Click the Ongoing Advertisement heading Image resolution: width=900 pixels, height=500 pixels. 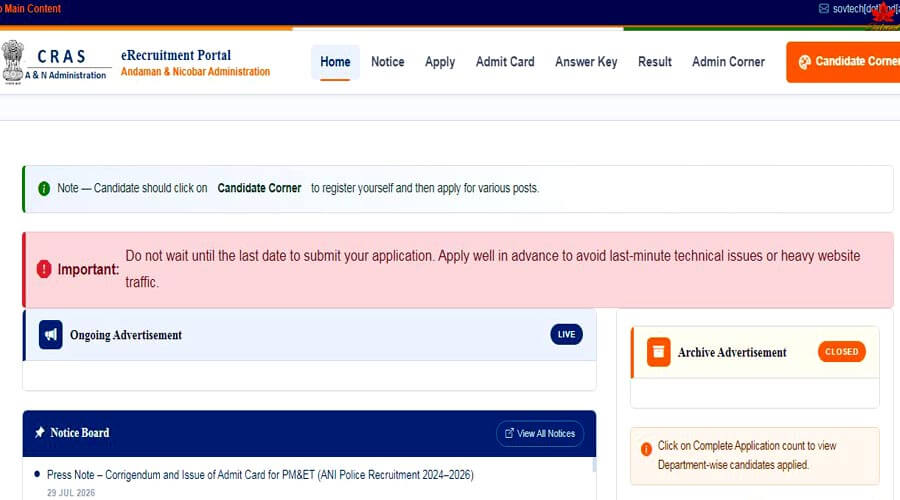click(x=126, y=335)
